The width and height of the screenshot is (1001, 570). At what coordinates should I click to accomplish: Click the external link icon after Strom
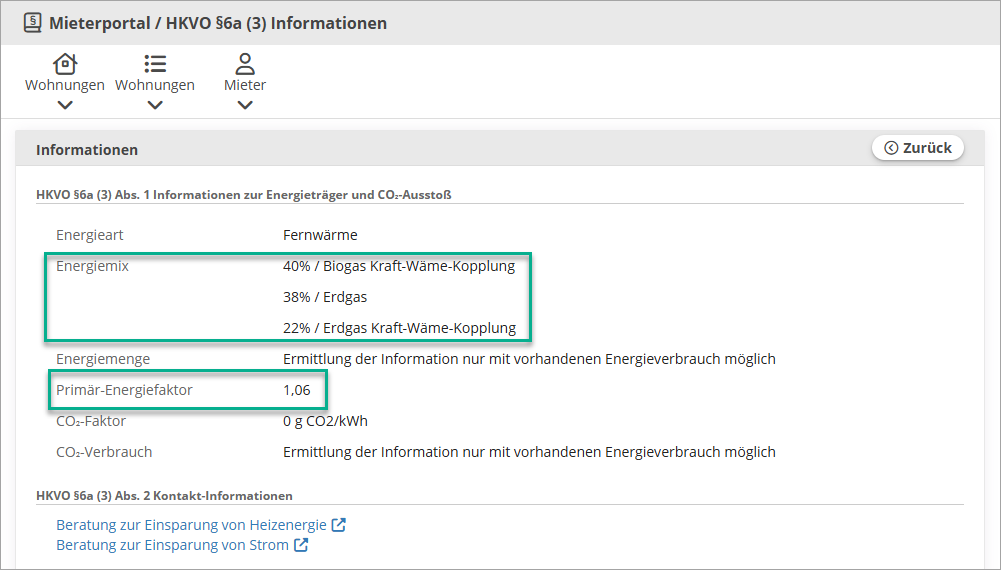pos(301,544)
